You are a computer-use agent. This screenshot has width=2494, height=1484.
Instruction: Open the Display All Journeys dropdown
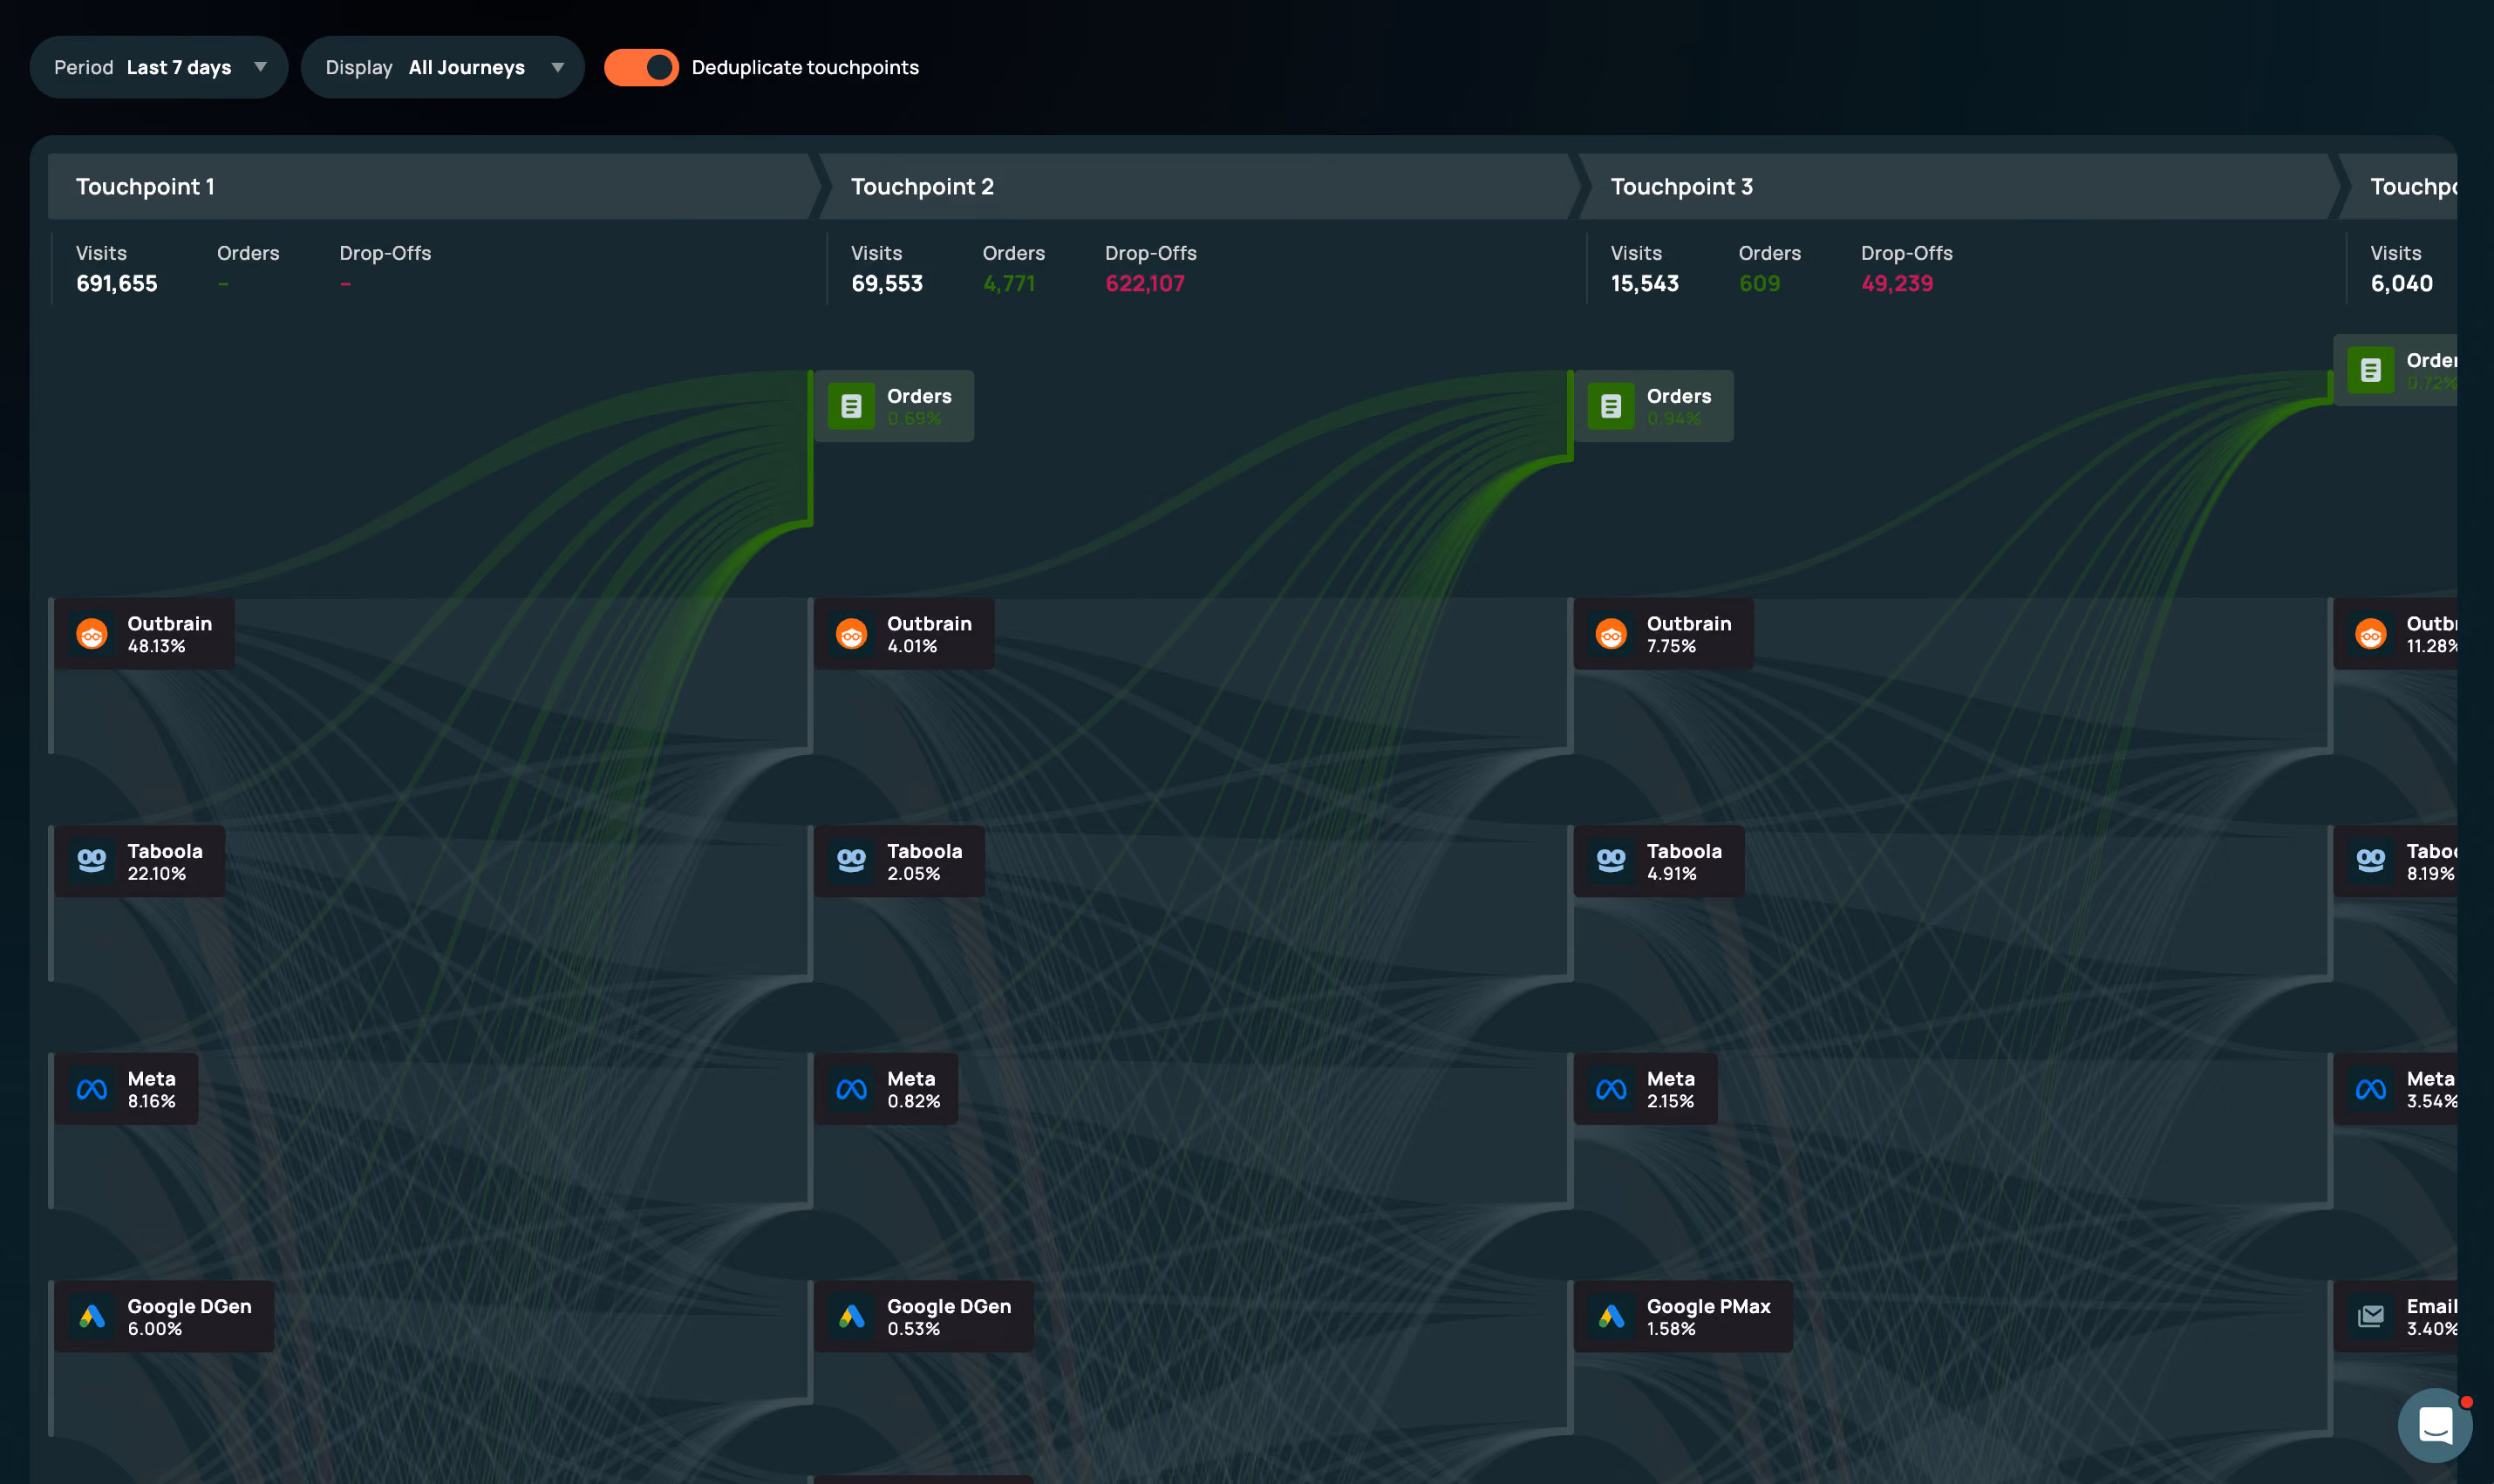coord(442,67)
